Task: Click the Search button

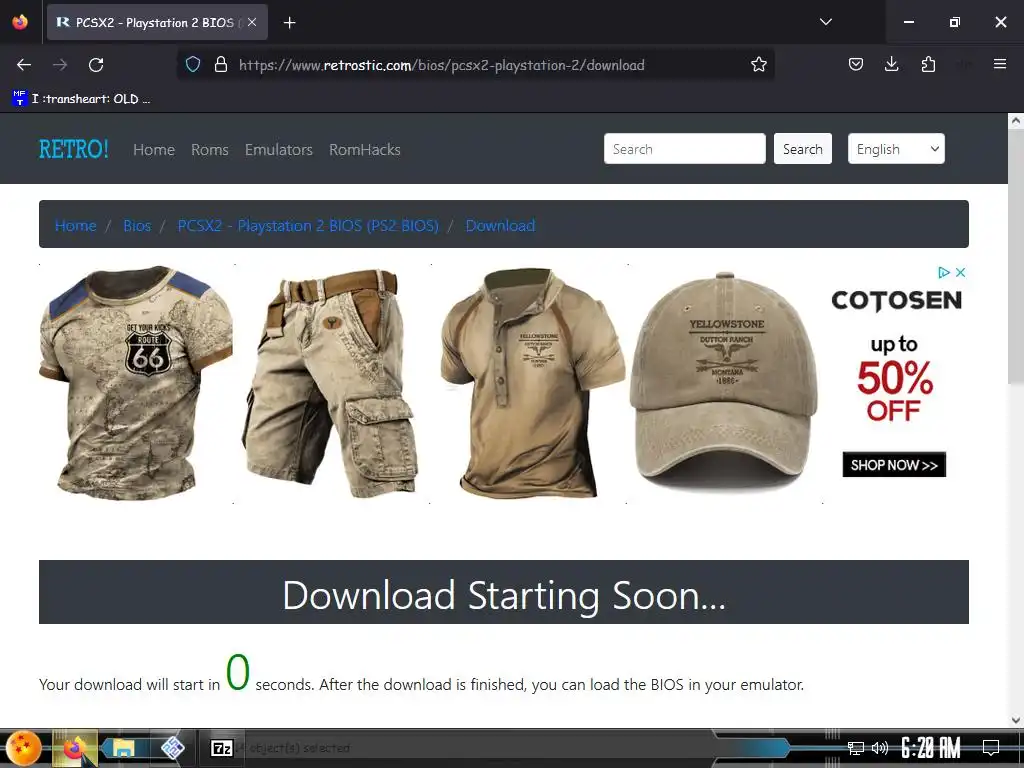Action: (803, 149)
